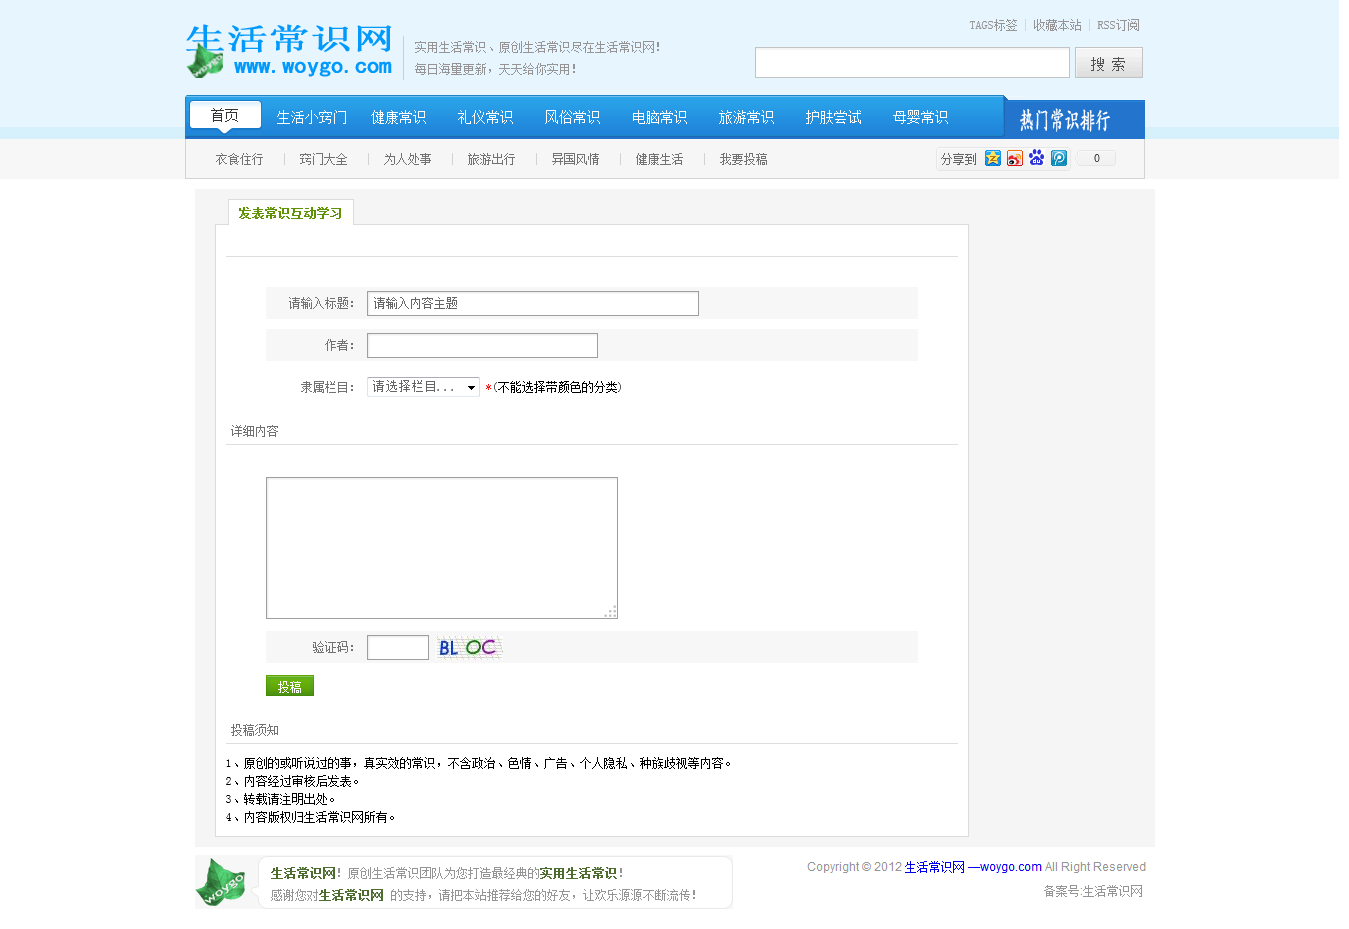Open the 礼仪常识 nav item

click(486, 117)
